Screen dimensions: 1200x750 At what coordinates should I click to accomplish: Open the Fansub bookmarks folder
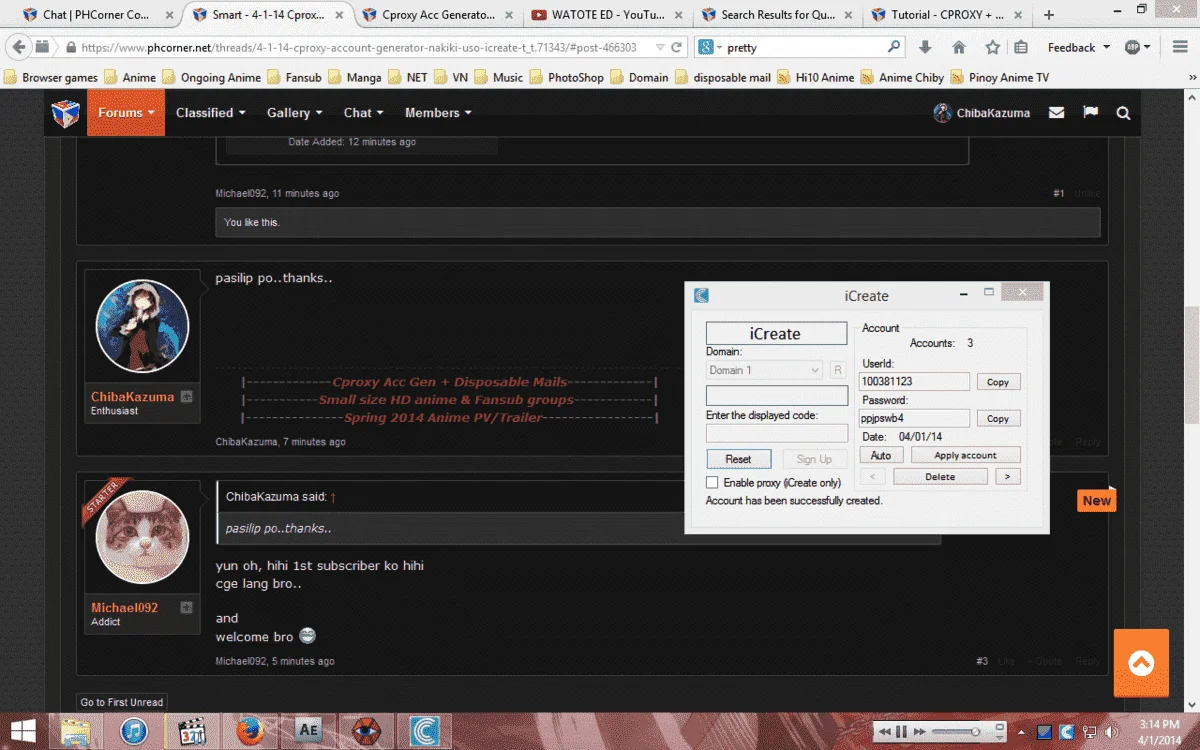tap(296, 77)
